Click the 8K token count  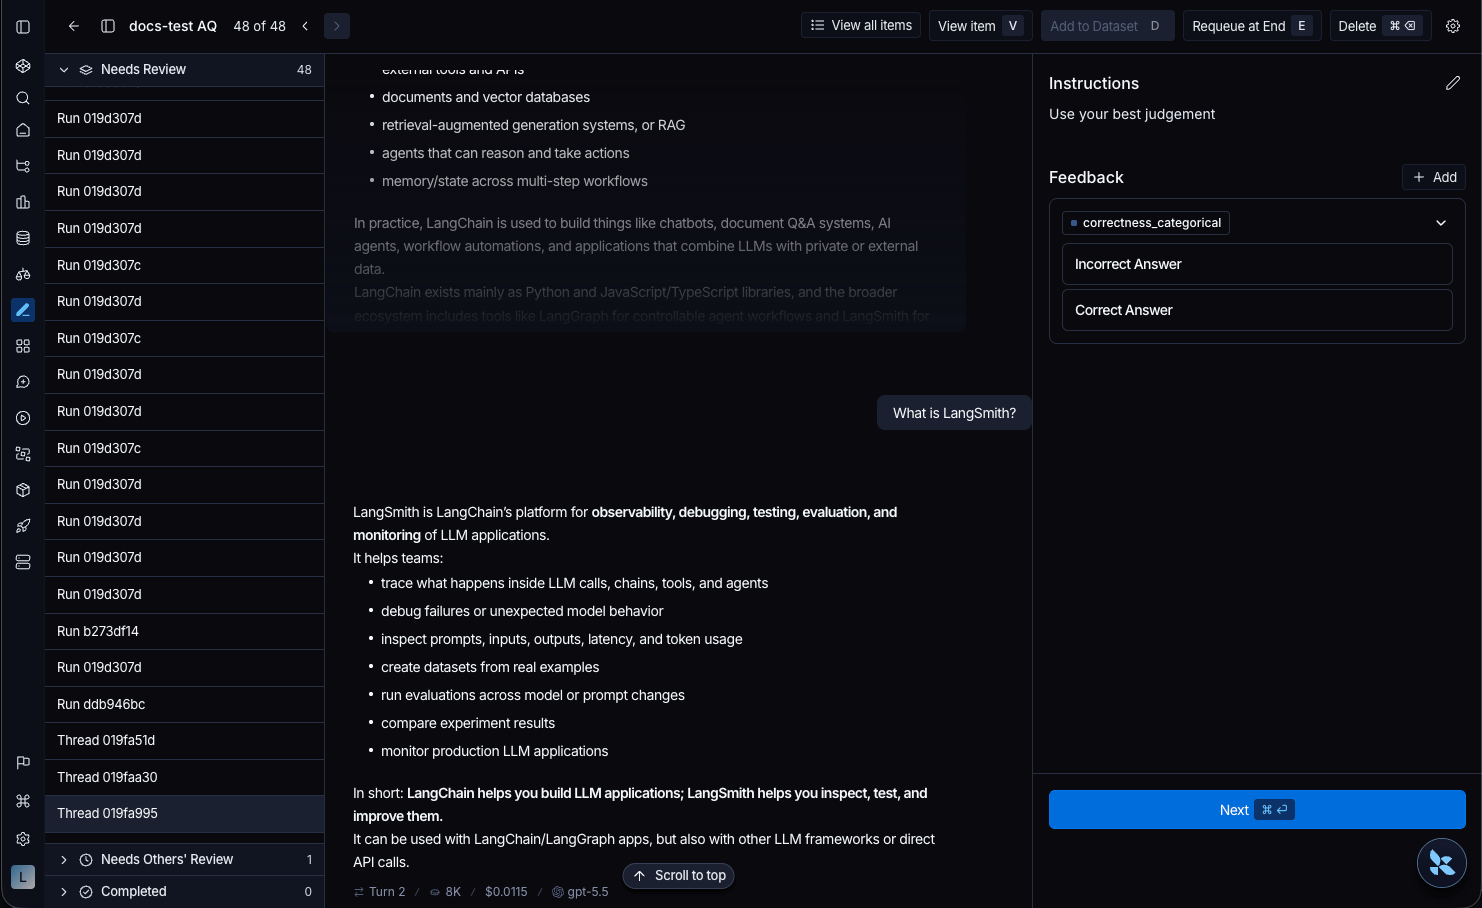pyautogui.click(x=445, y=892)
